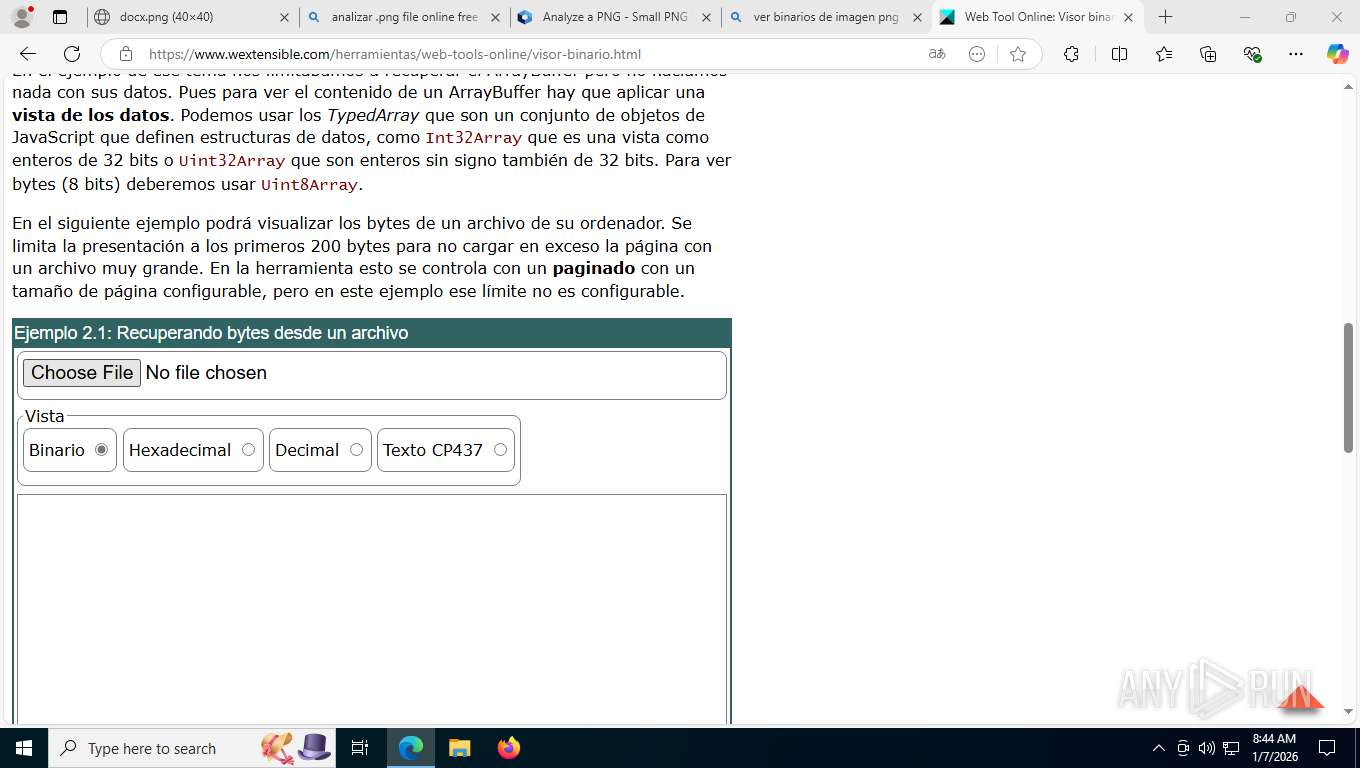The image size is (1360, 768).
Task: Close the 'Web Tool Online: Visor binario' tab
Action: [x=1128, y=17]
